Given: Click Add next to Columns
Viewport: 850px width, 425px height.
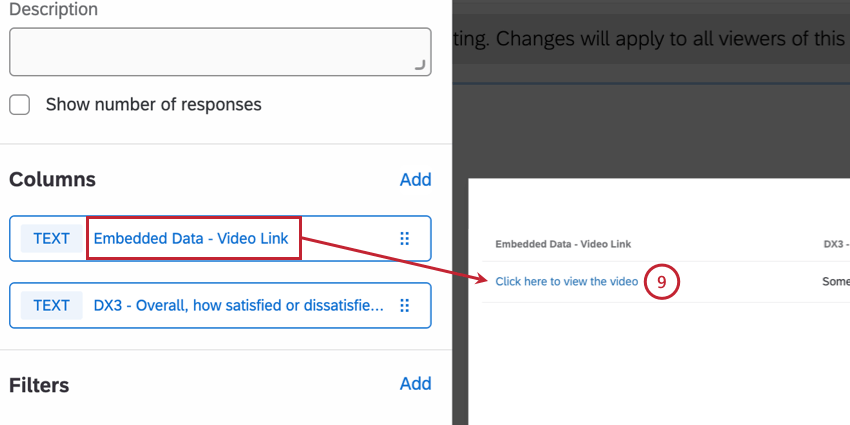Looking at the screenshot, I should (x=415, y=180).
